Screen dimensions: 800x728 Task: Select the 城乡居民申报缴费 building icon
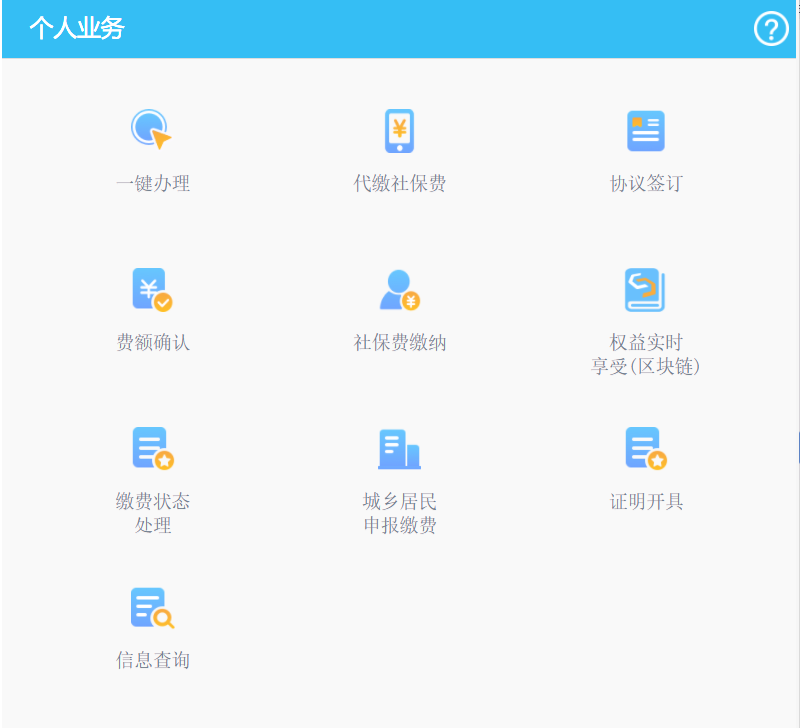click(x=399, y=449)
